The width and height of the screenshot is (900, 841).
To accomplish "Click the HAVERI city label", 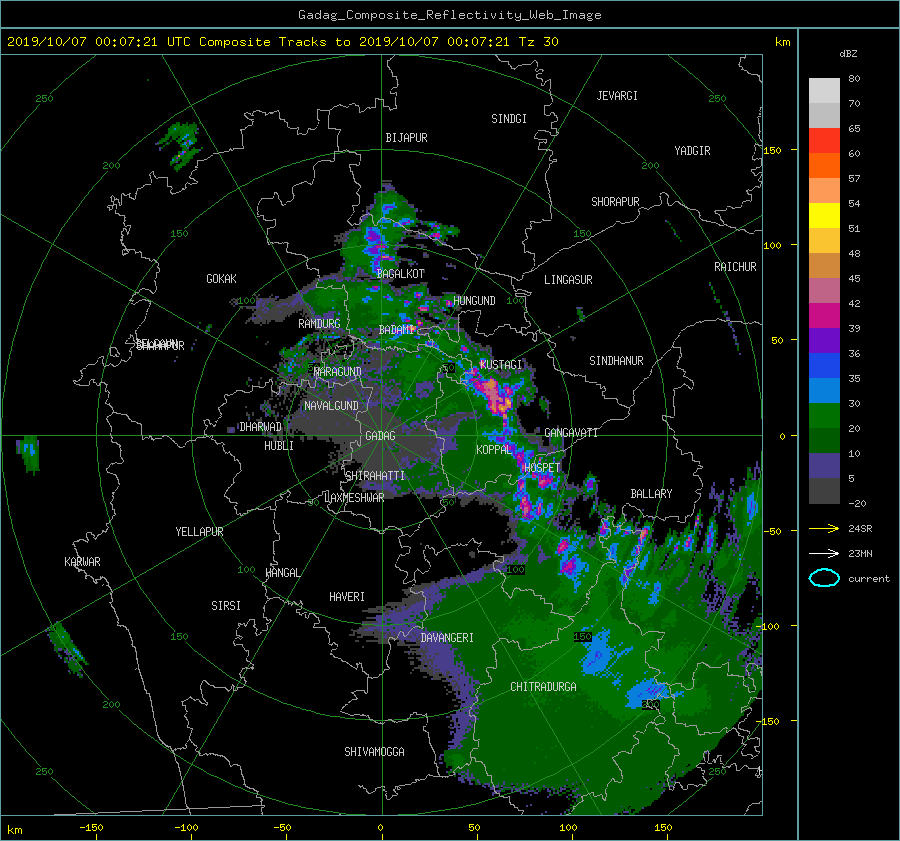I will [347, 597].
